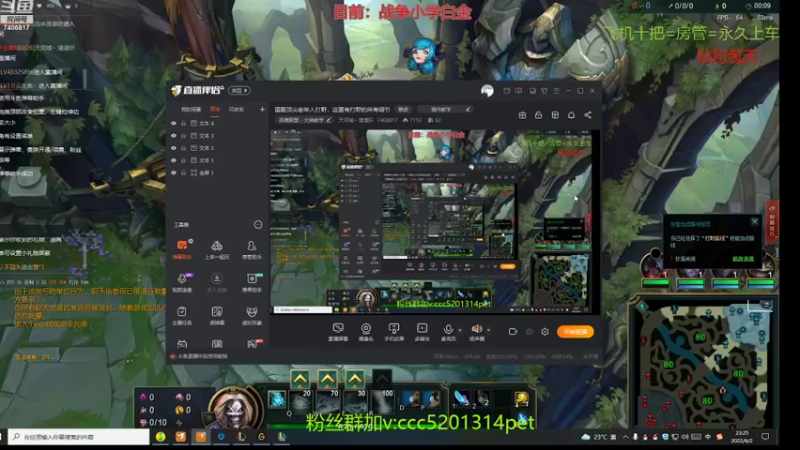Start recording with the camcorder icon

(x=513, y=332)
